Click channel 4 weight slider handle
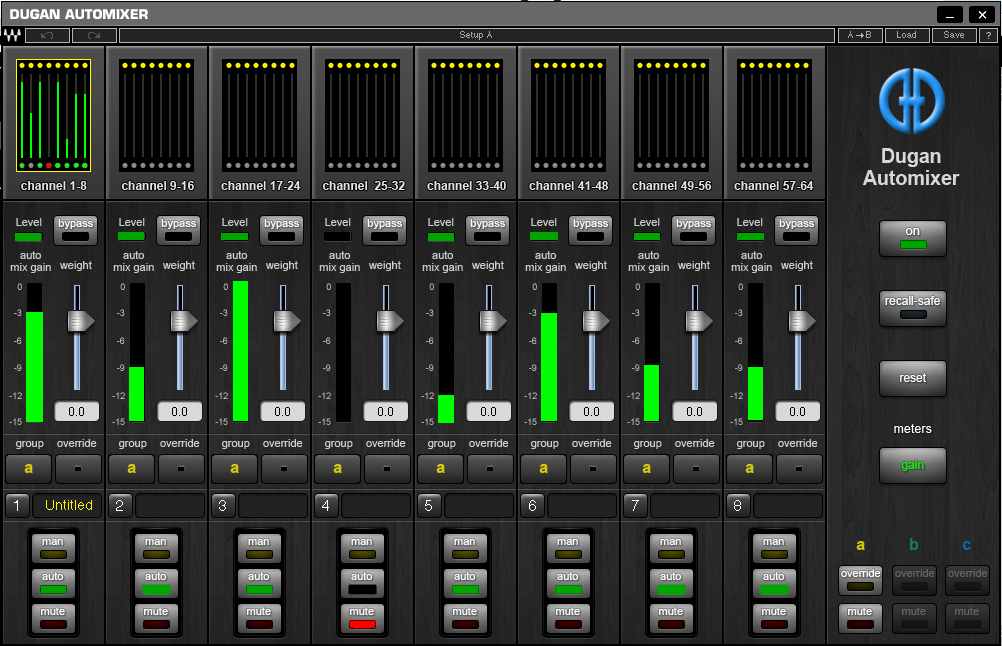This screenshot has width=1002, height=646. [x=389, y=321]
